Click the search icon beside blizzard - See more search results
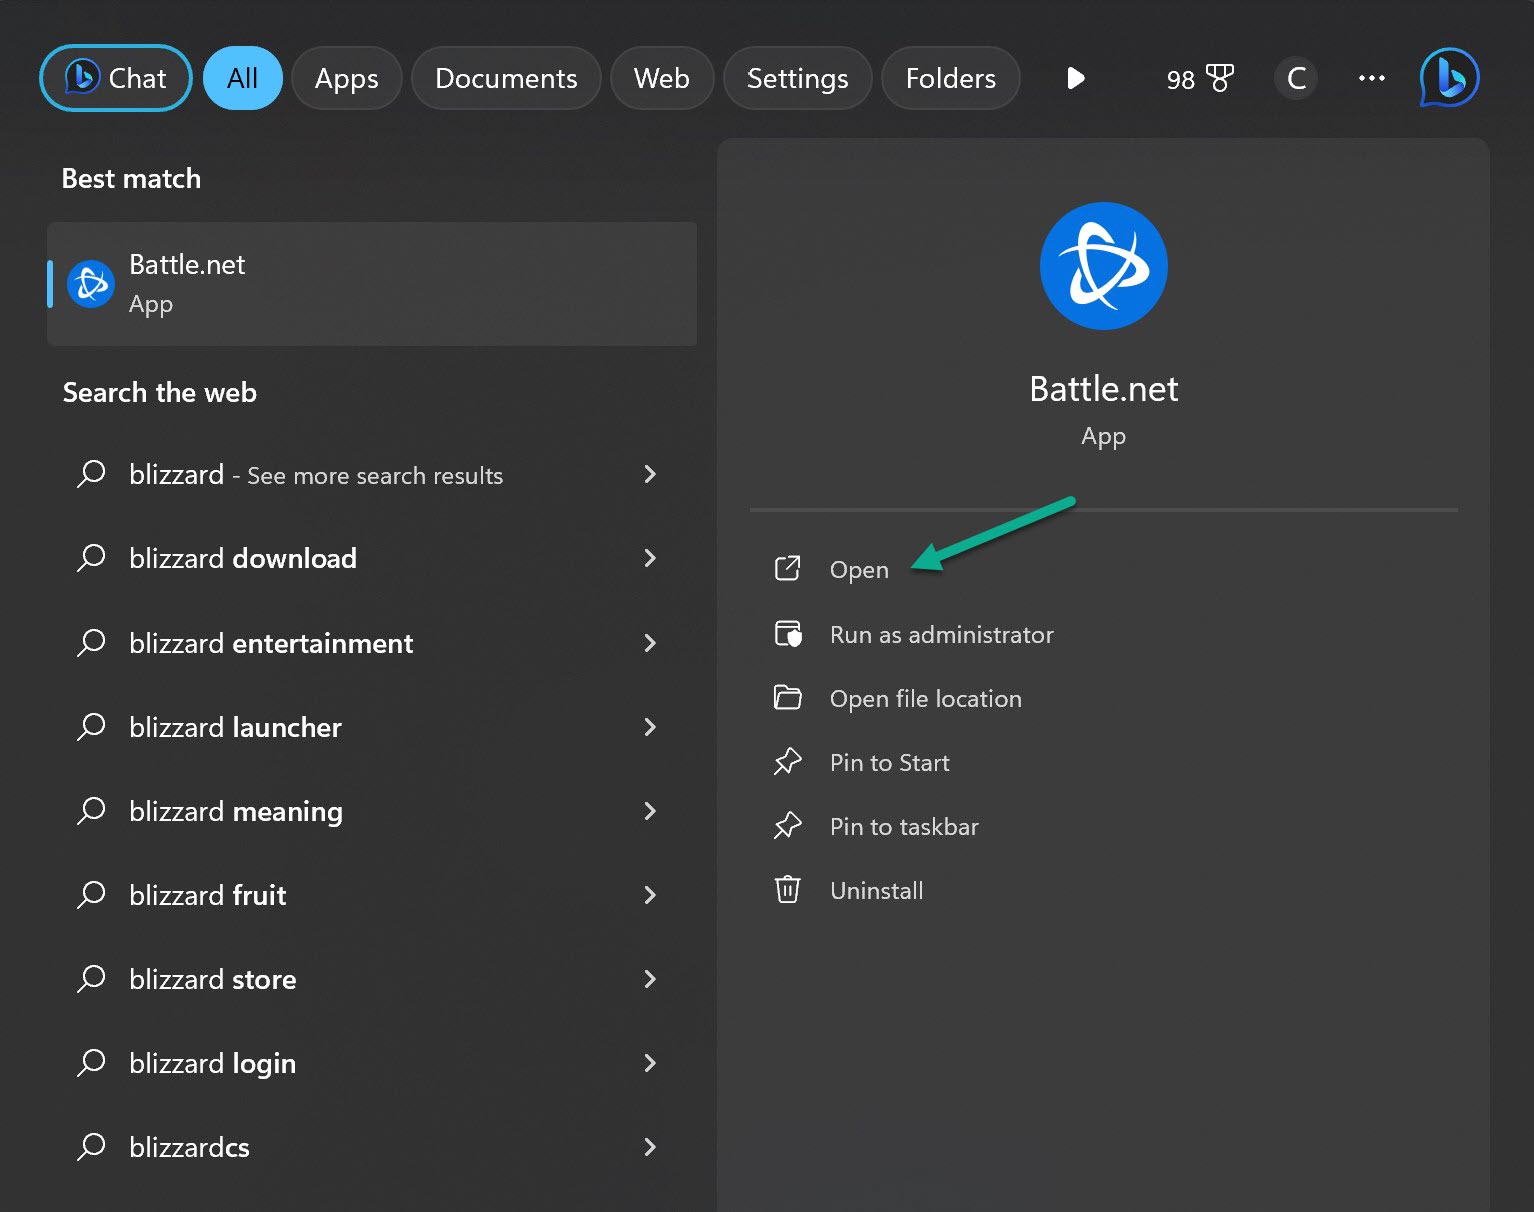Screen dimensions: 1534x1212 (91, 473)
